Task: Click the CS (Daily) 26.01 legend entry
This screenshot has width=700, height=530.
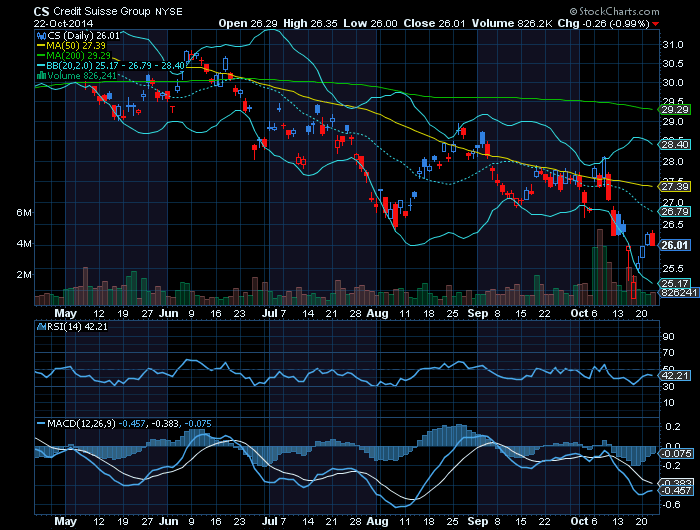Action: tap(83, 36)
